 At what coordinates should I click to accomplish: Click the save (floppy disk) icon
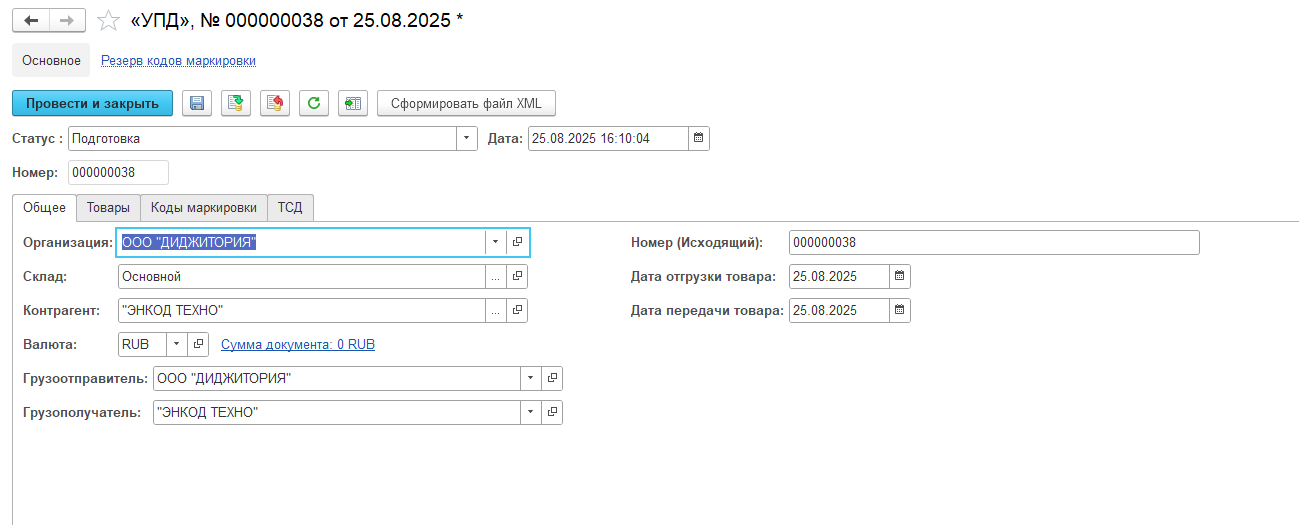click(x=197, y=103)
